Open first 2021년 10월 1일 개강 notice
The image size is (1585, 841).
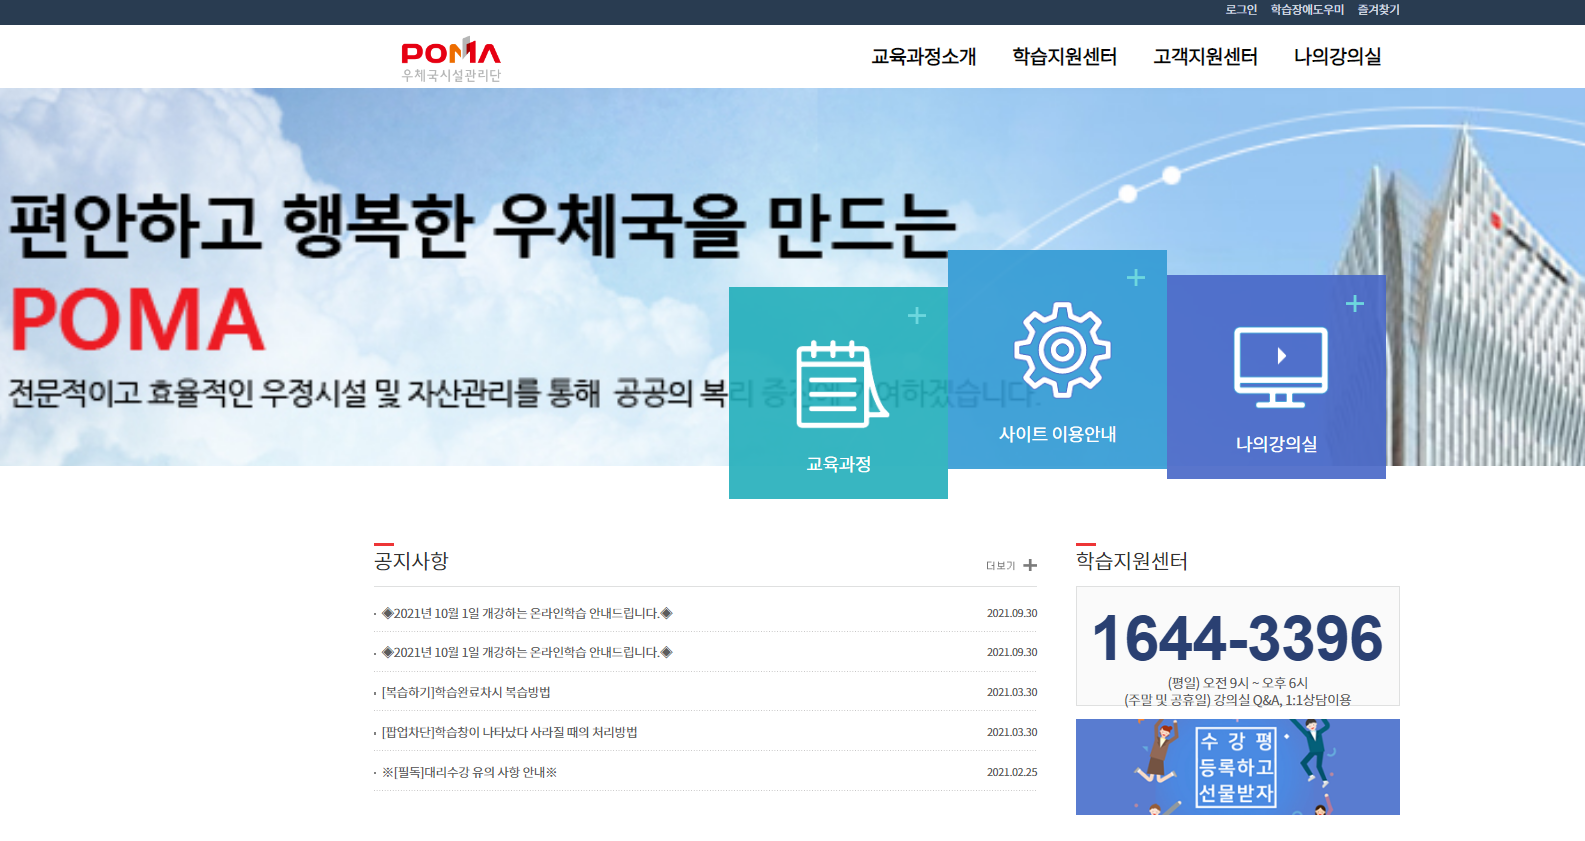click(527, 613)
